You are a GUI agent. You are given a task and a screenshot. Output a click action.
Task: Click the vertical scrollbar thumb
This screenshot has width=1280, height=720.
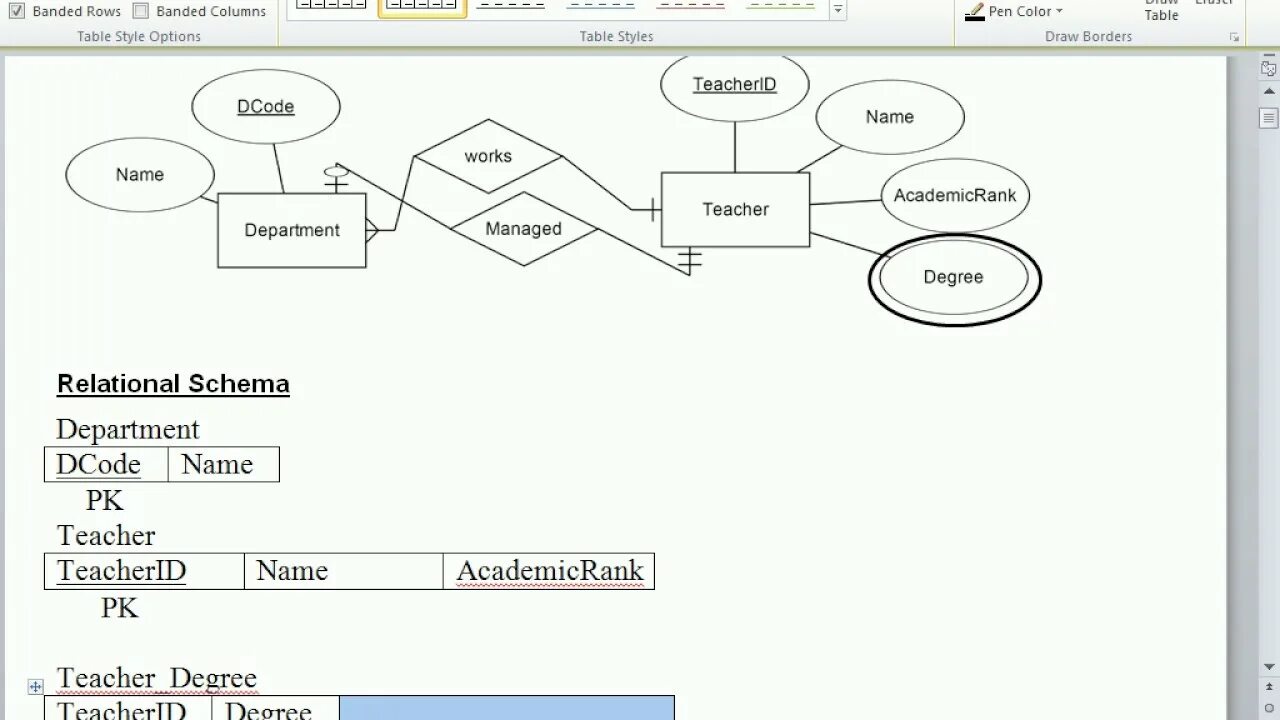click(x=1269, y=117)
